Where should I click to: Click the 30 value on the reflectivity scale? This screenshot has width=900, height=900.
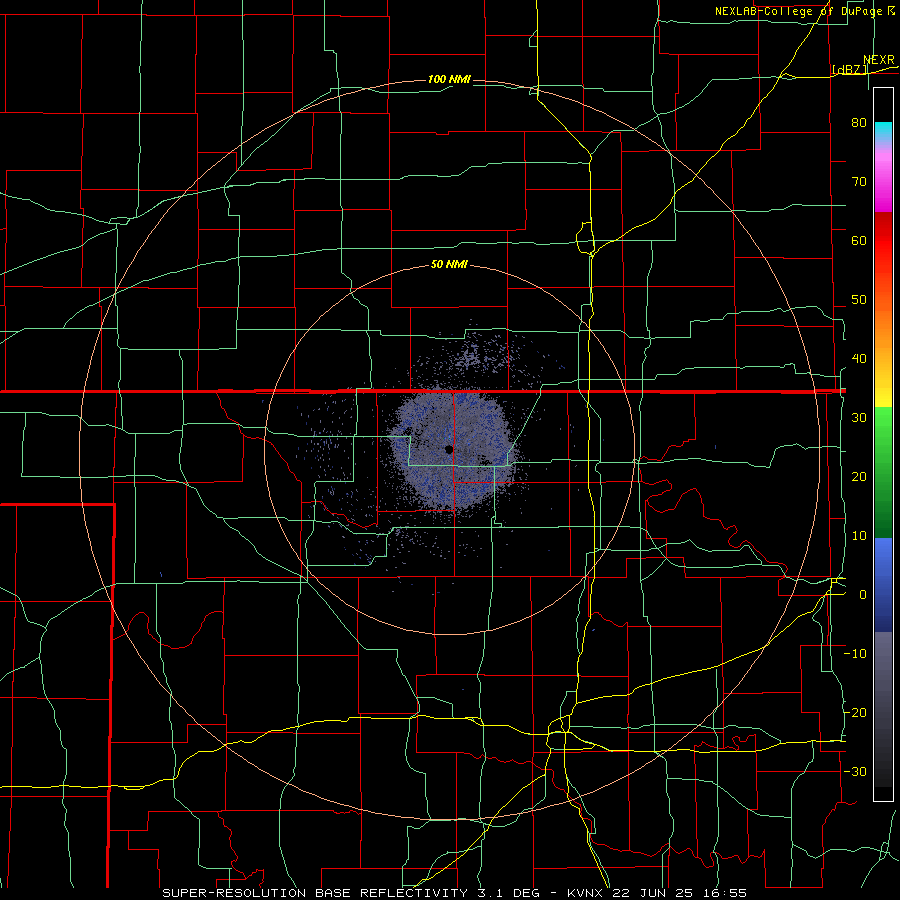[x=859, y=418]
